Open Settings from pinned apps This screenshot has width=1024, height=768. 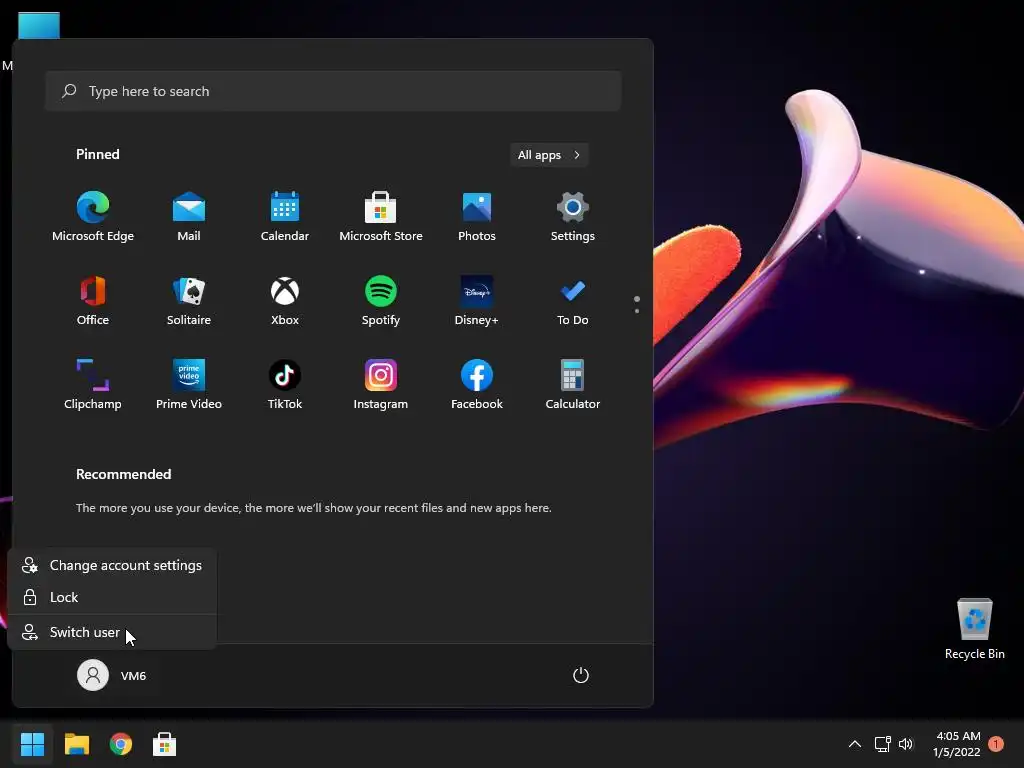(x=573, y=217)
